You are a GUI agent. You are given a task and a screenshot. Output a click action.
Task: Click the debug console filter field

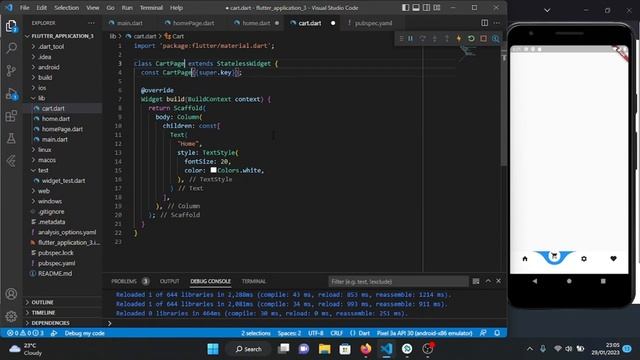point(398,281)
